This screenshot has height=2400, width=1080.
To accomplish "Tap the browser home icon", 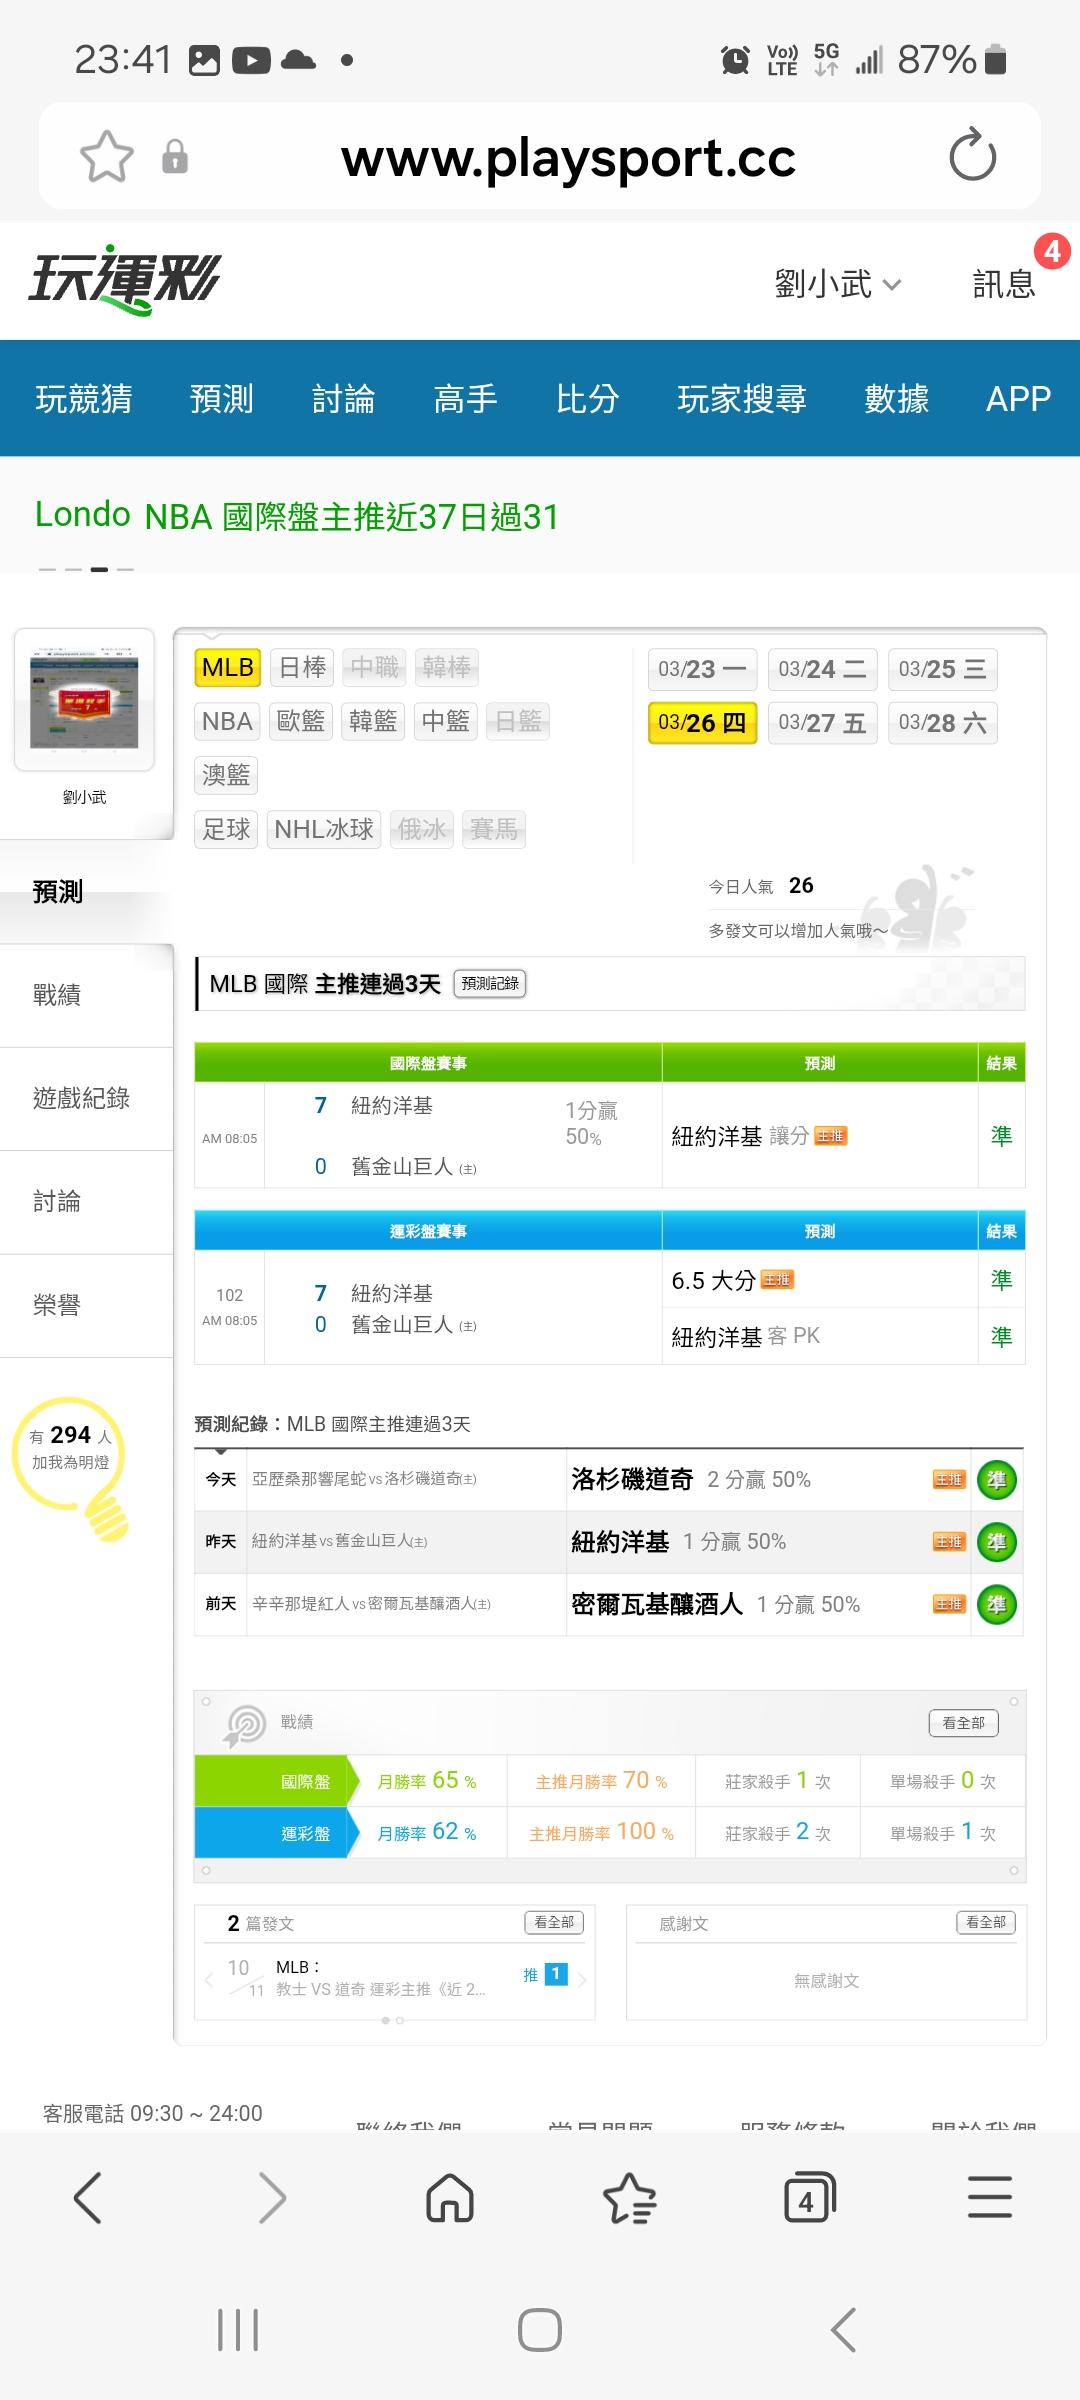I will pos(450,2198).
